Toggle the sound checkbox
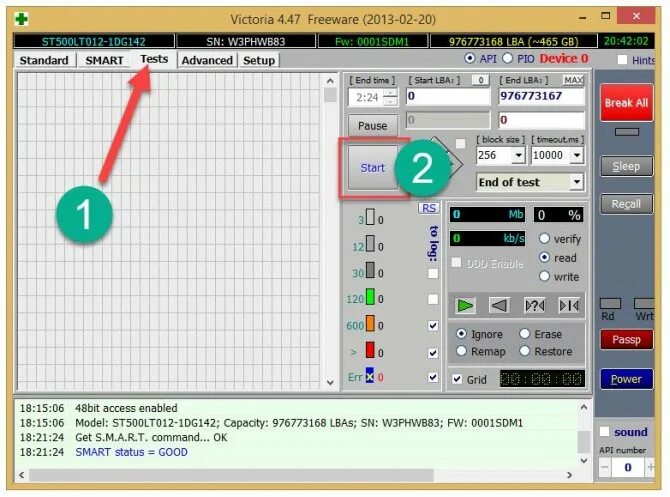The width and height of the screenshot is (670, 497). click(604, 432)
